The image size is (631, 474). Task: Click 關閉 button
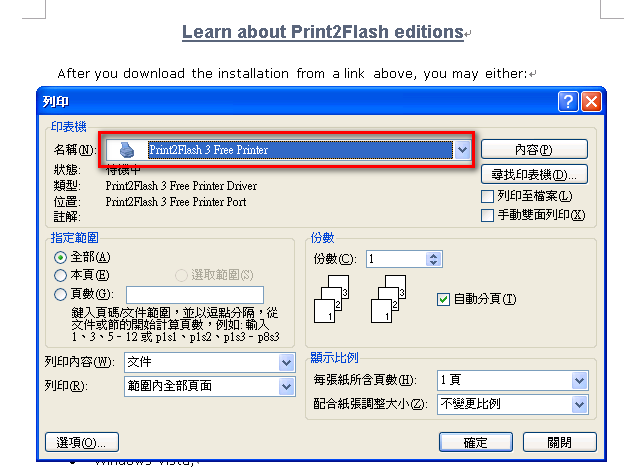(x=559, y=443)
